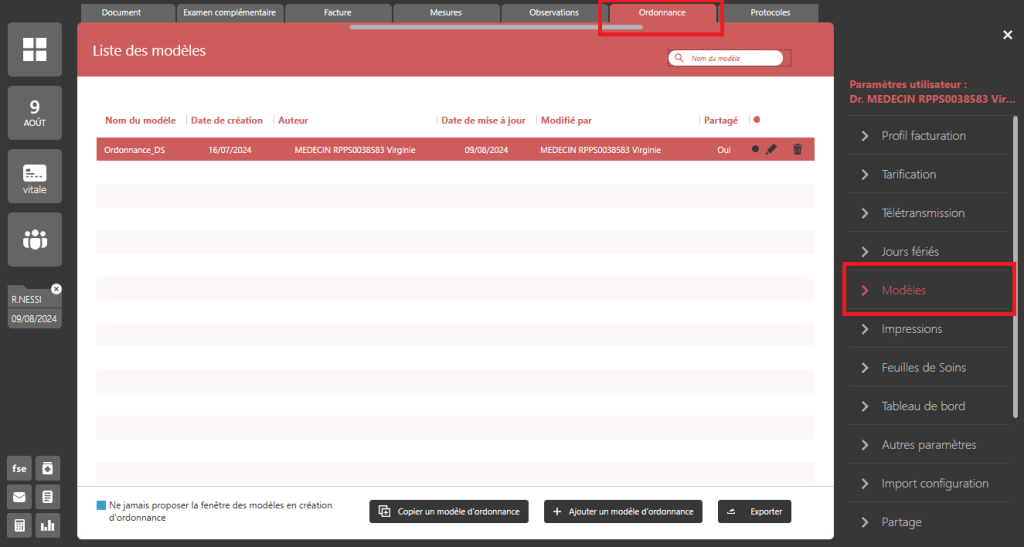Switch to the Protocoles tab
This screenshot has height=547, width=1024.
pos(769,13)
